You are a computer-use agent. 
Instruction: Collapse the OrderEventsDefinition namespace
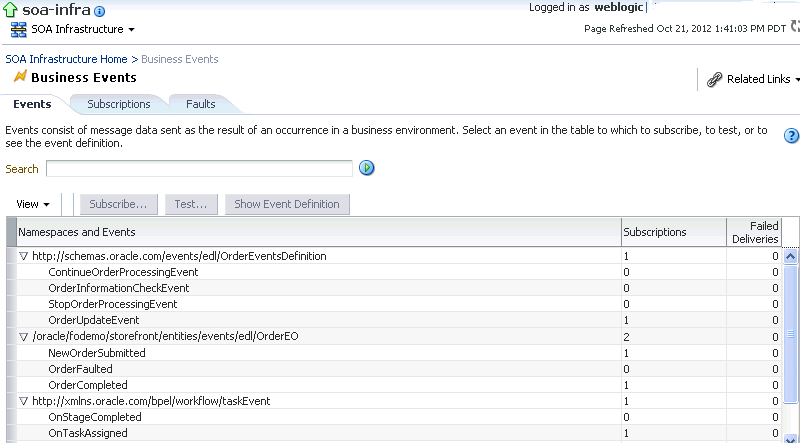tap(23, 256)
